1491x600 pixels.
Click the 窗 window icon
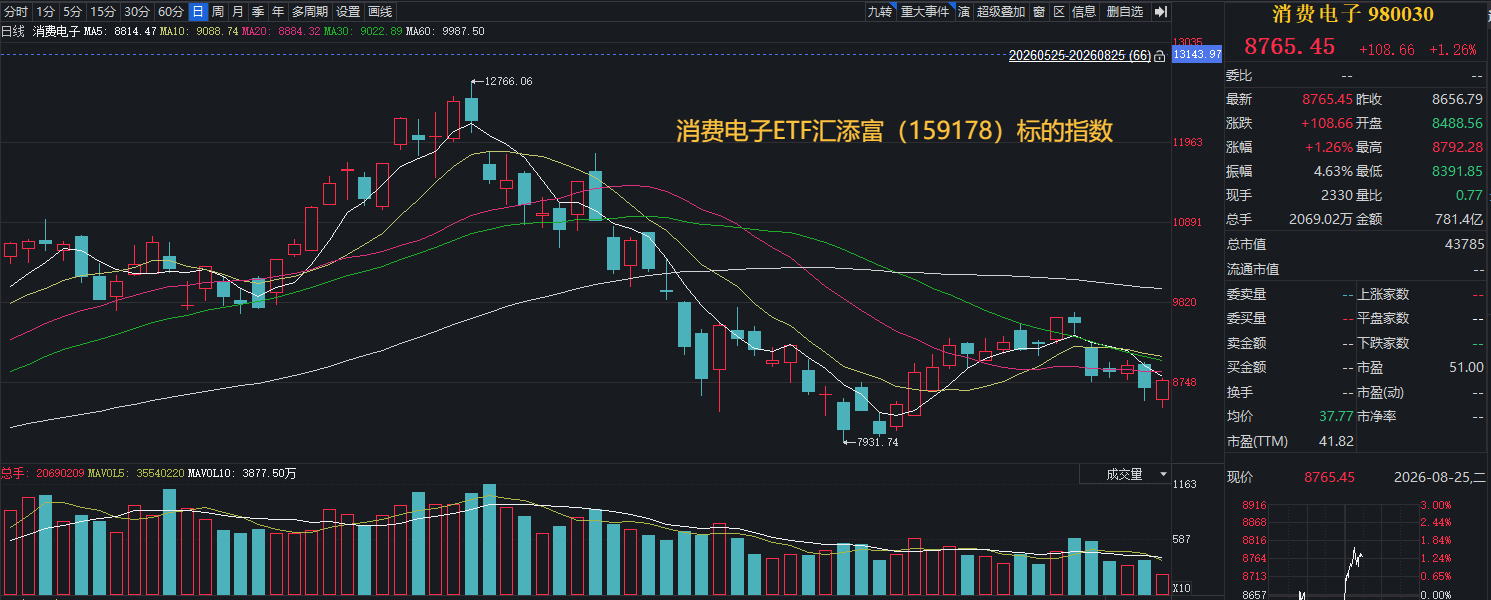click(1040, 12)
